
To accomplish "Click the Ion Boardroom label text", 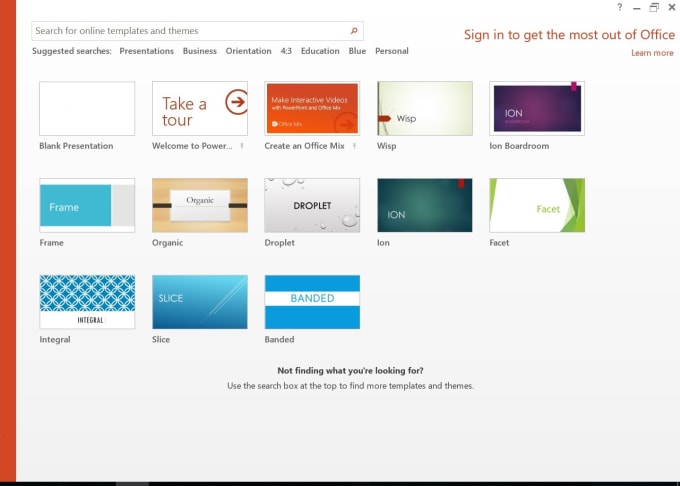I will coord(519,146).
